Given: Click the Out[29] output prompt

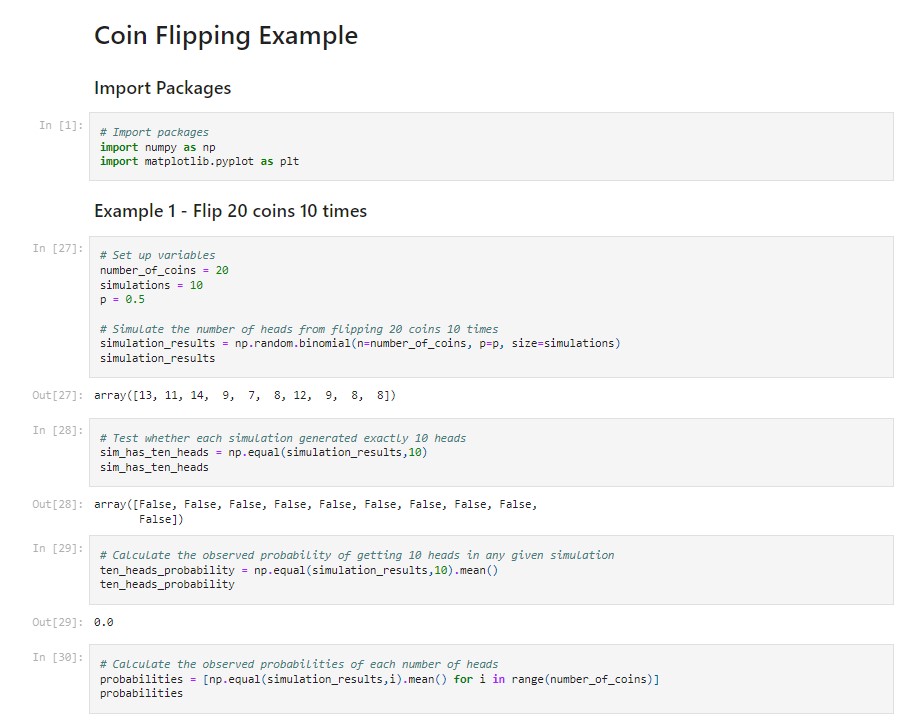Looking at the screenshot, I should coord(57,622).
